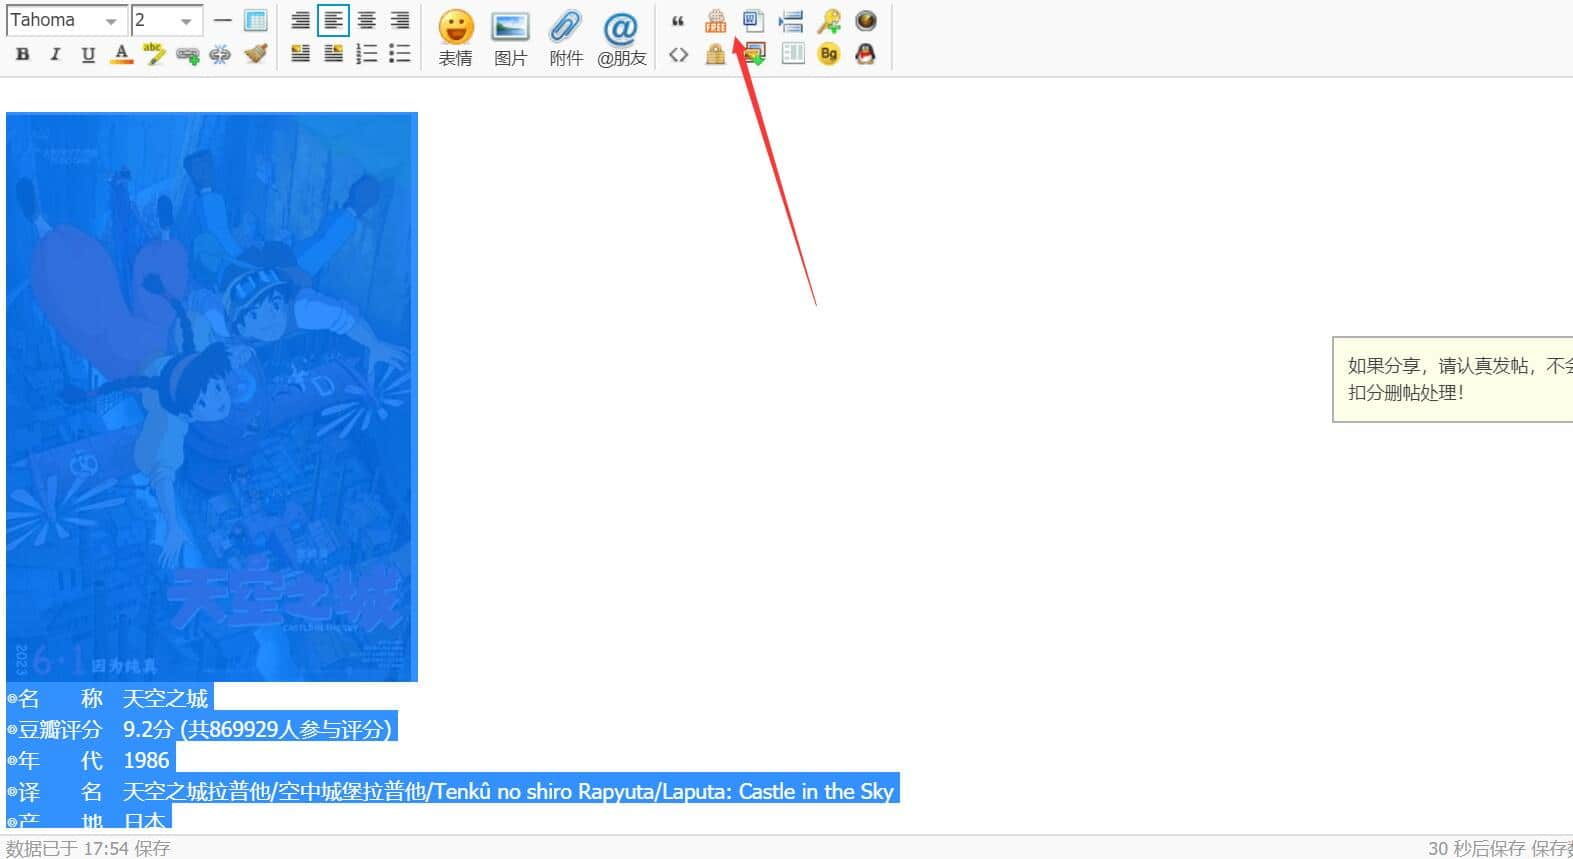Image resolution: width=1573 pixels, height=859 pixels.
Task: Insert free information with the FREE icon
Action: click(715, 20)
